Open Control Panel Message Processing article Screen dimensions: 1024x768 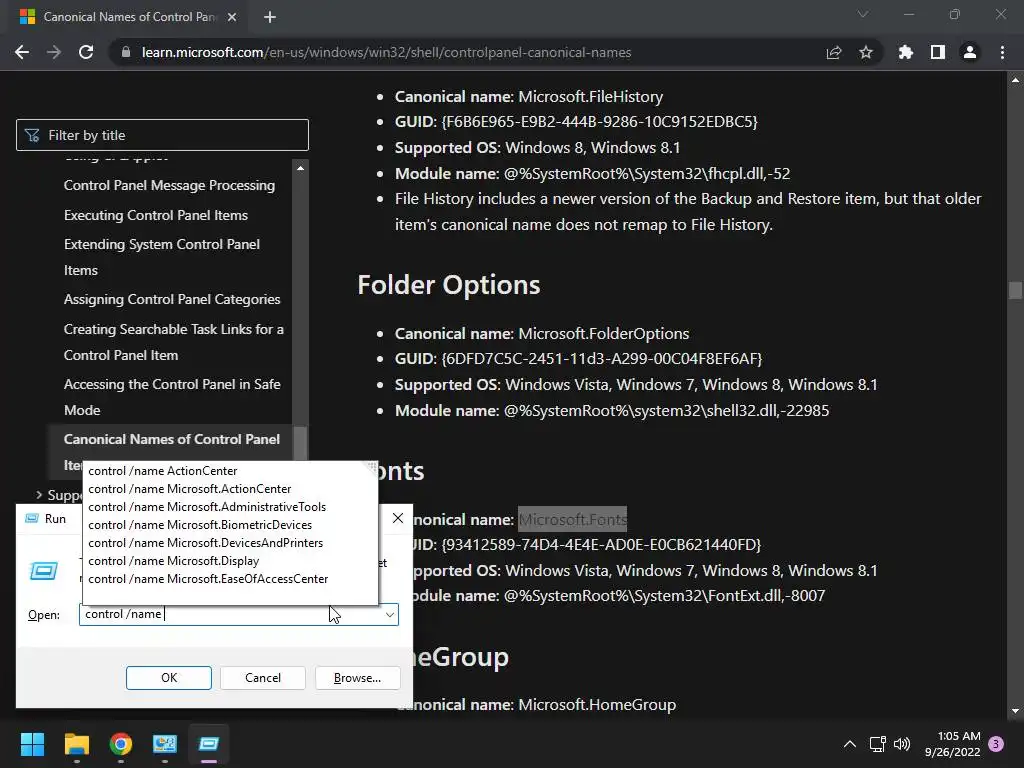coord(169,185)
